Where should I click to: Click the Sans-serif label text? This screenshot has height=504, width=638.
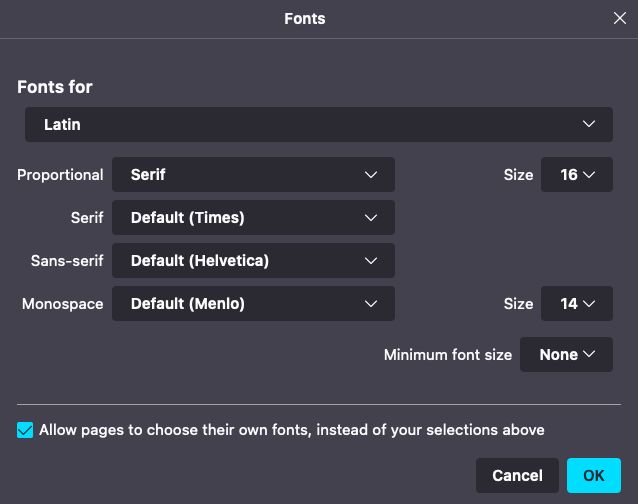tap(67, 261)
